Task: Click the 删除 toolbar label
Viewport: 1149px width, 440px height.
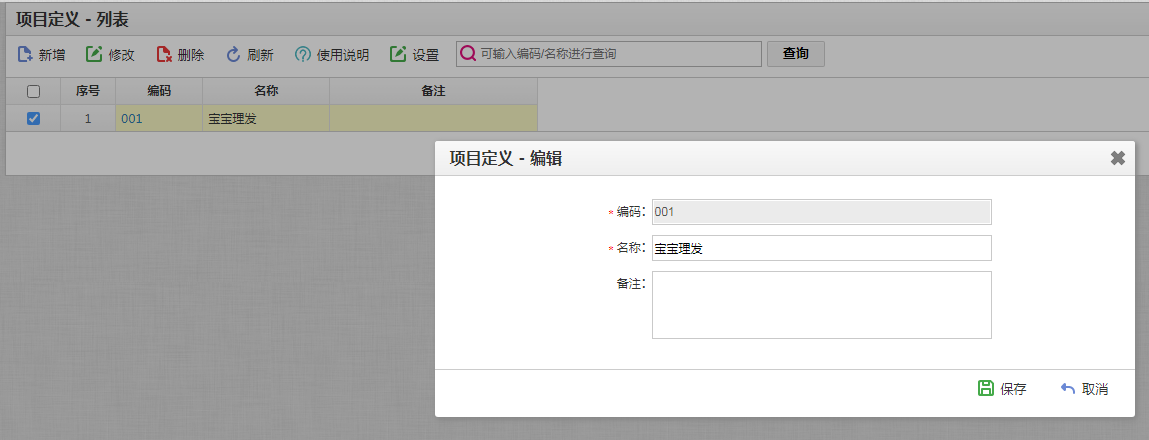Action: click(x=191, y=55)
